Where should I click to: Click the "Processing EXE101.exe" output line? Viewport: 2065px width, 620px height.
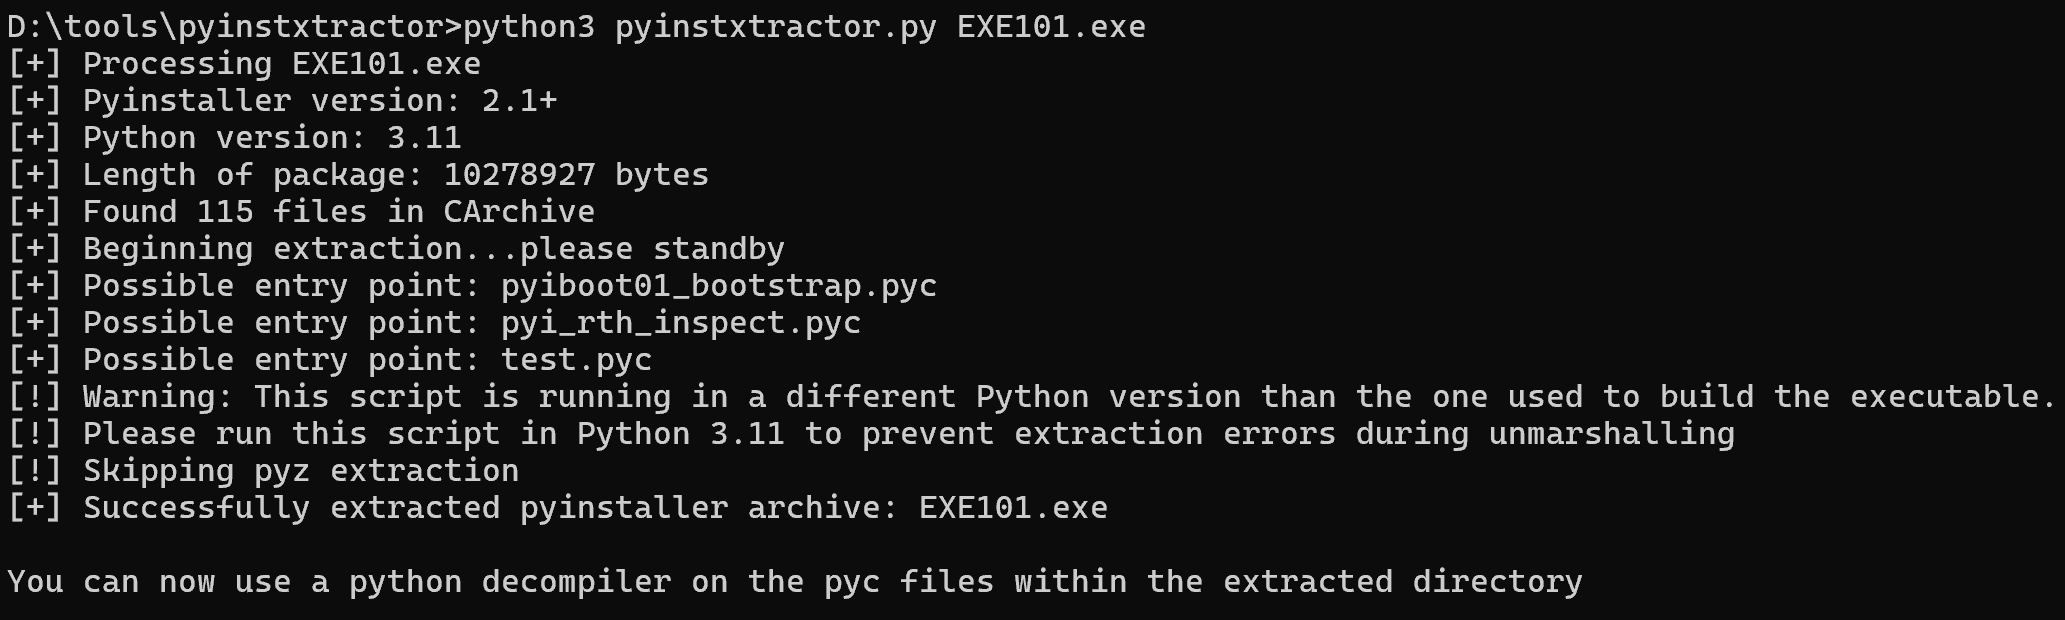click(x=281, y=64)
